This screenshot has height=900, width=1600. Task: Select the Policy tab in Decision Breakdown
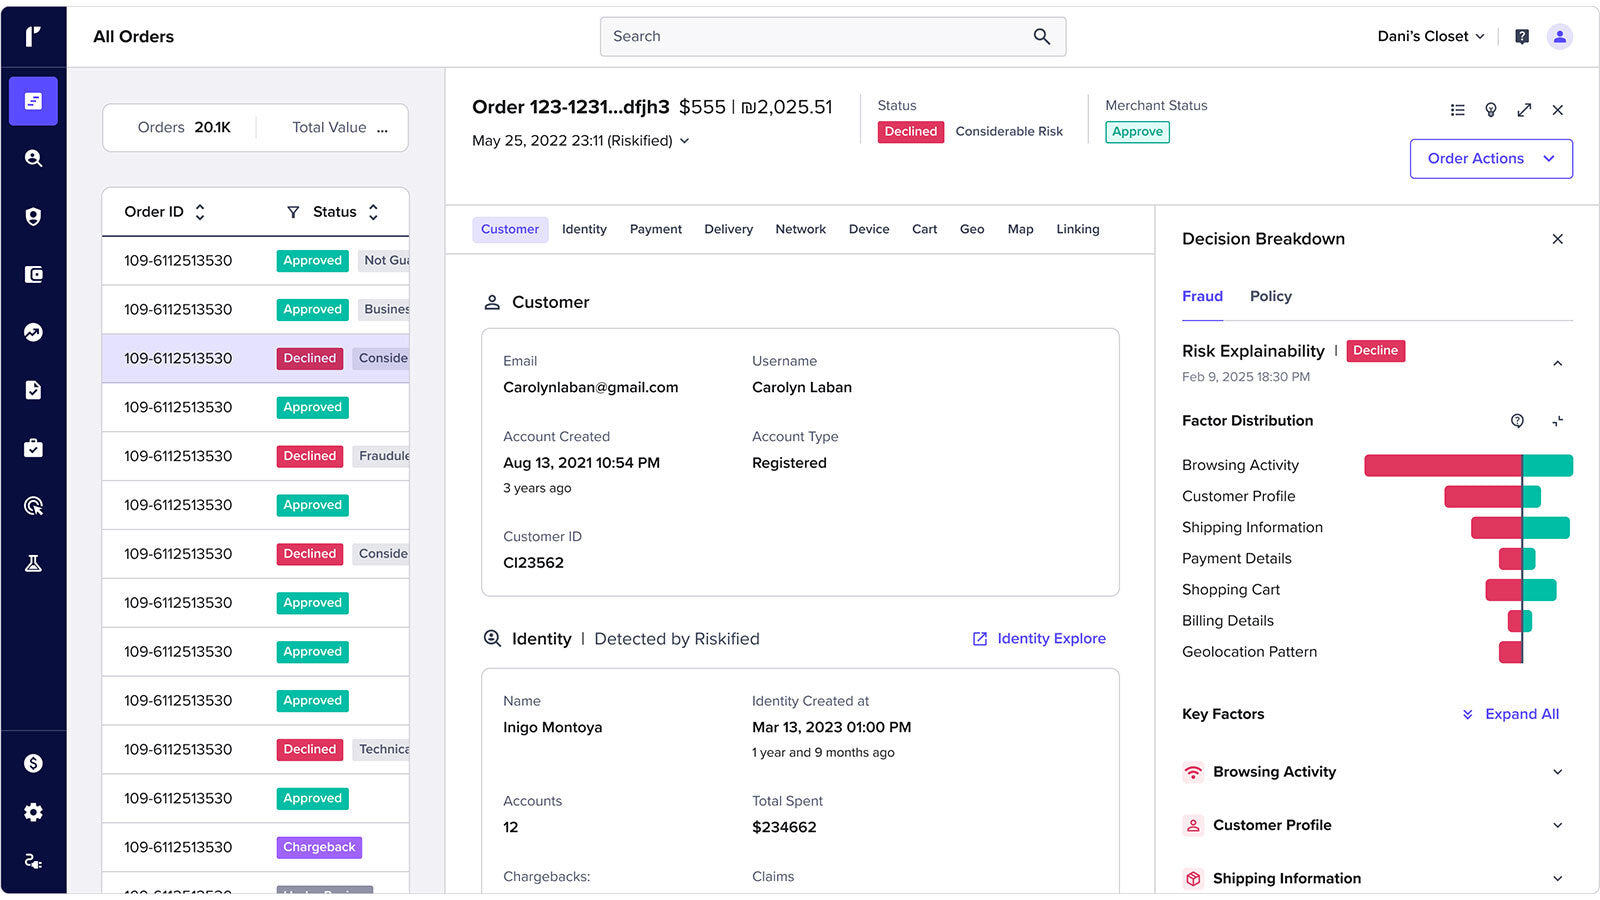pos(1270,296)
